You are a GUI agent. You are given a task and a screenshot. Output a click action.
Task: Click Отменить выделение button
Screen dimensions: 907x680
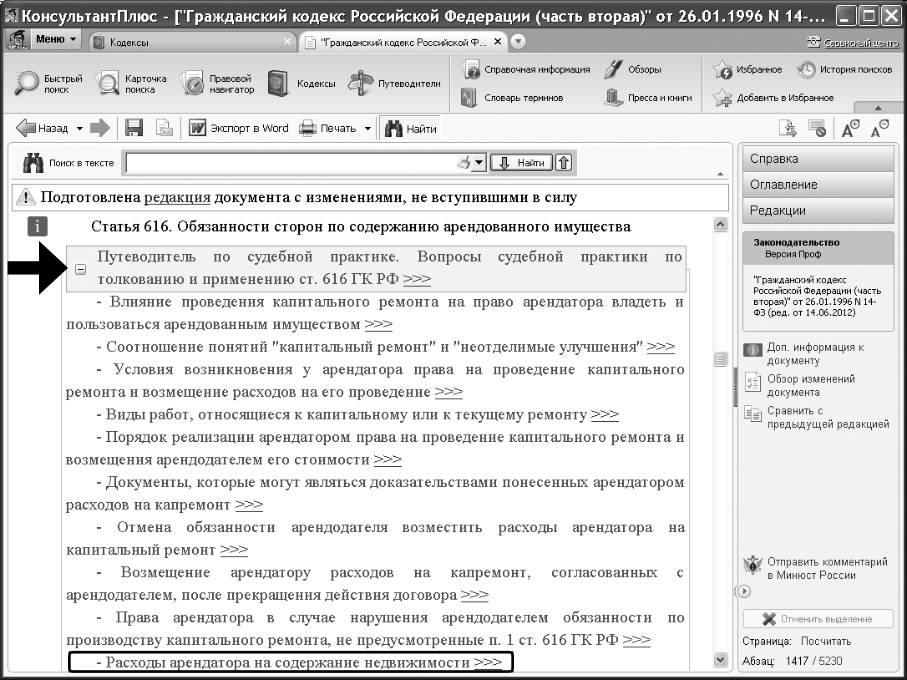coord(818,619)
